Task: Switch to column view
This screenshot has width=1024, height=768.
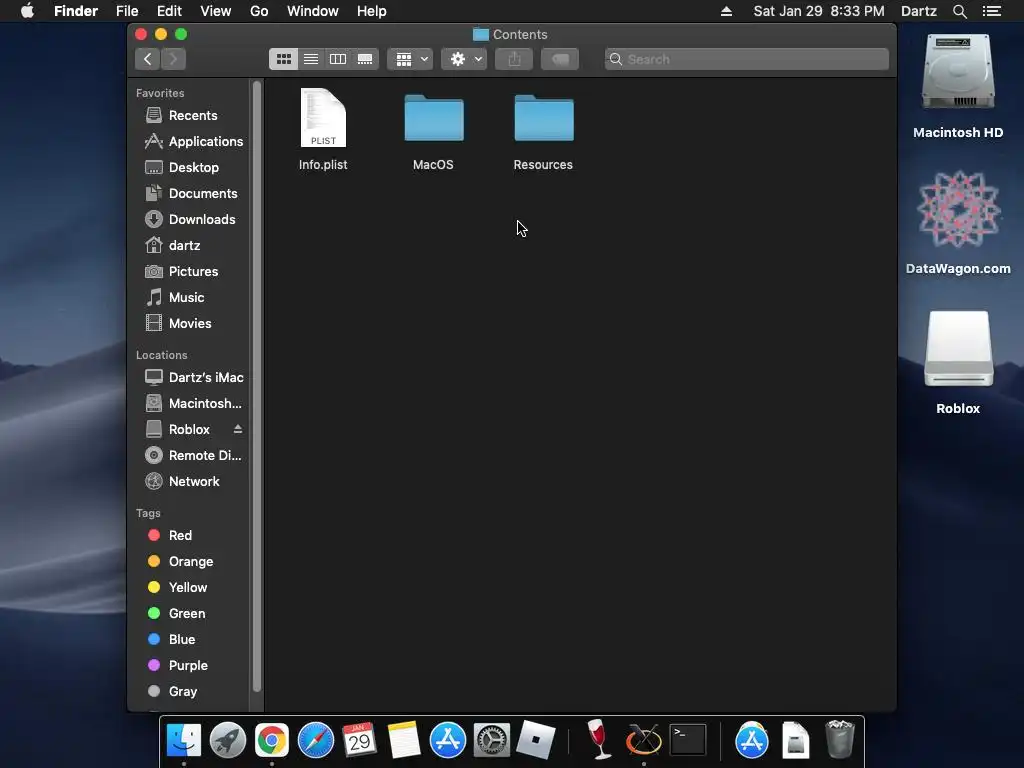Action: pos(338,59)
